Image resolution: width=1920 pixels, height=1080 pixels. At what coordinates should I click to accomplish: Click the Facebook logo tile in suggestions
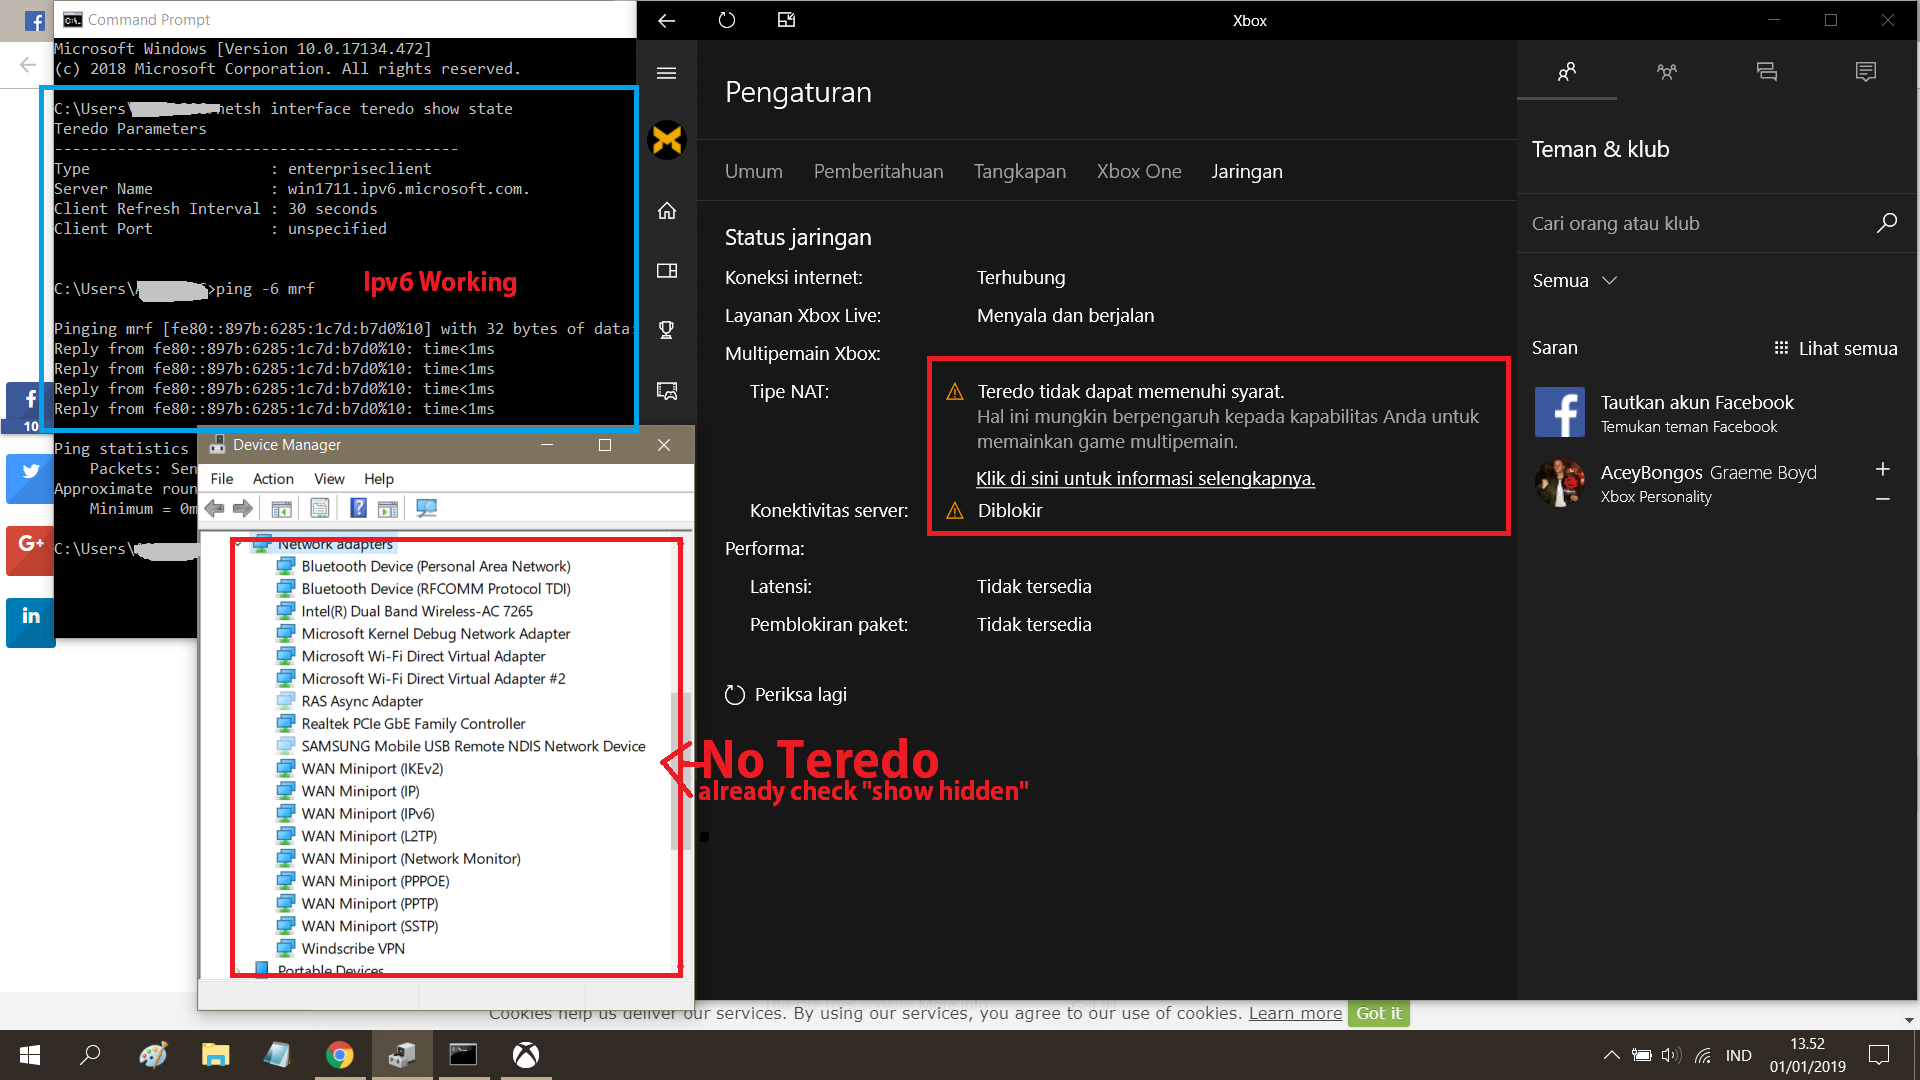click(x=1560, y=413)
